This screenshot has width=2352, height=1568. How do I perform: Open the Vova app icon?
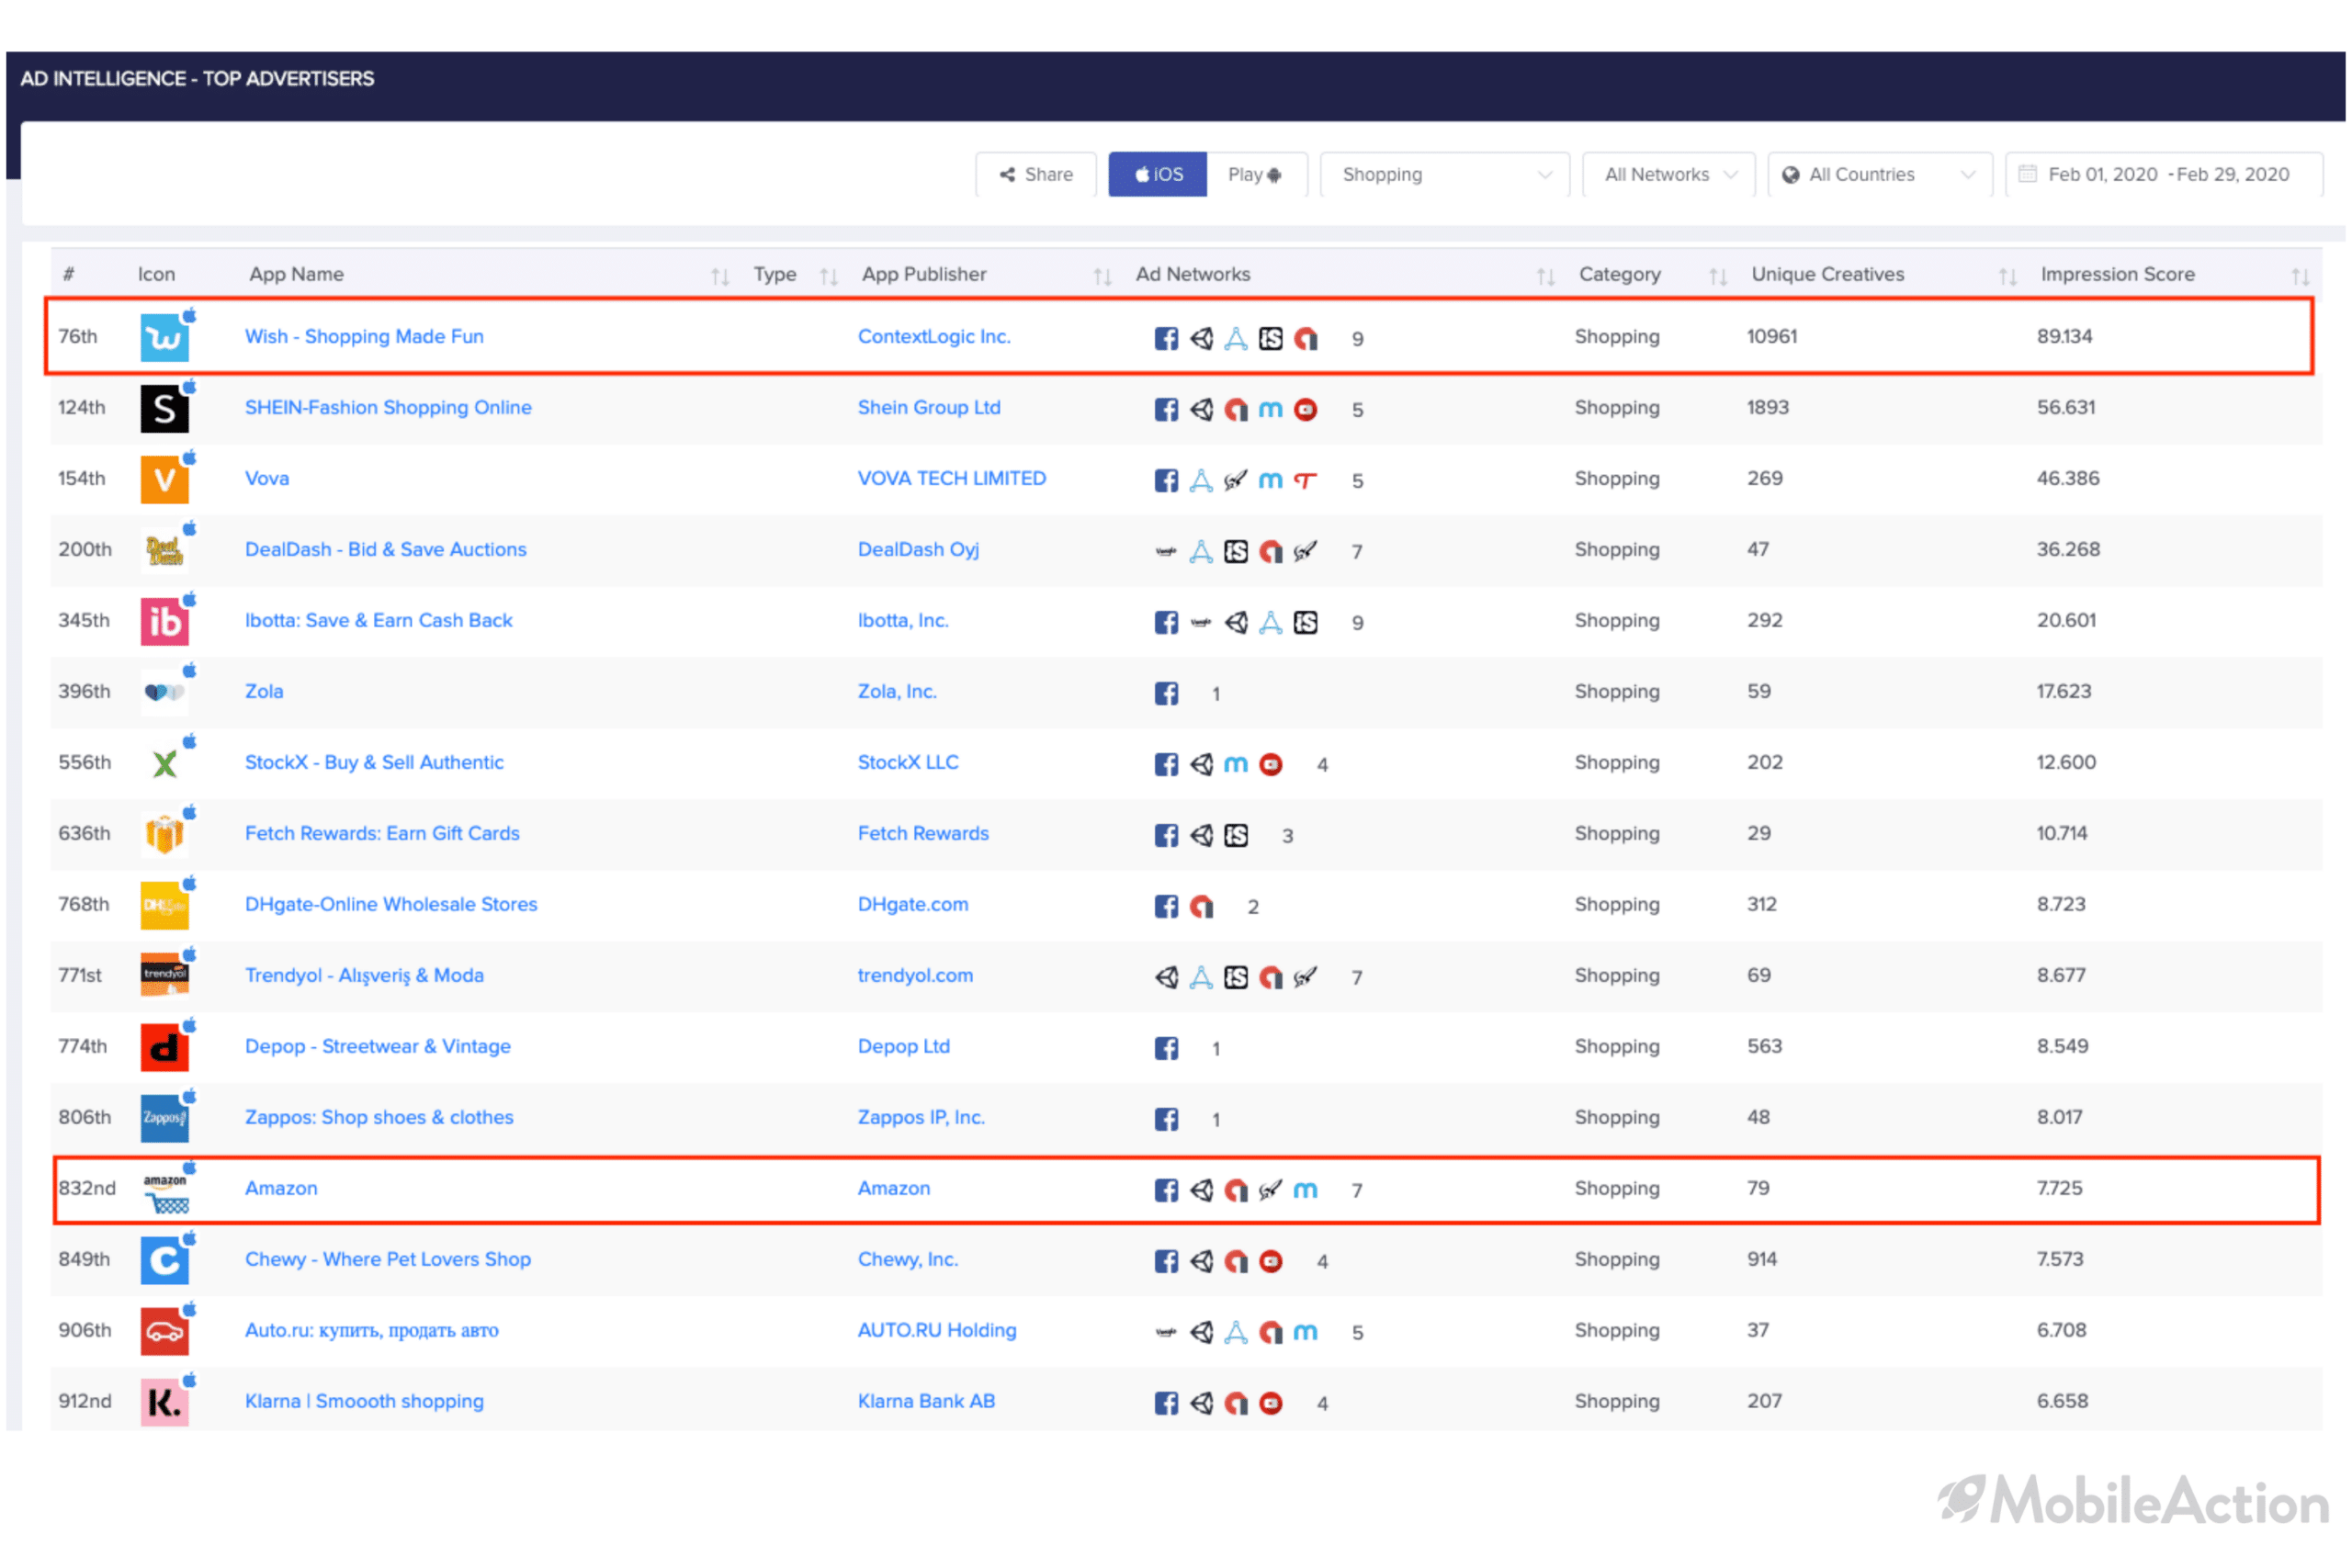pyautogui.click(x=165, y=480)
